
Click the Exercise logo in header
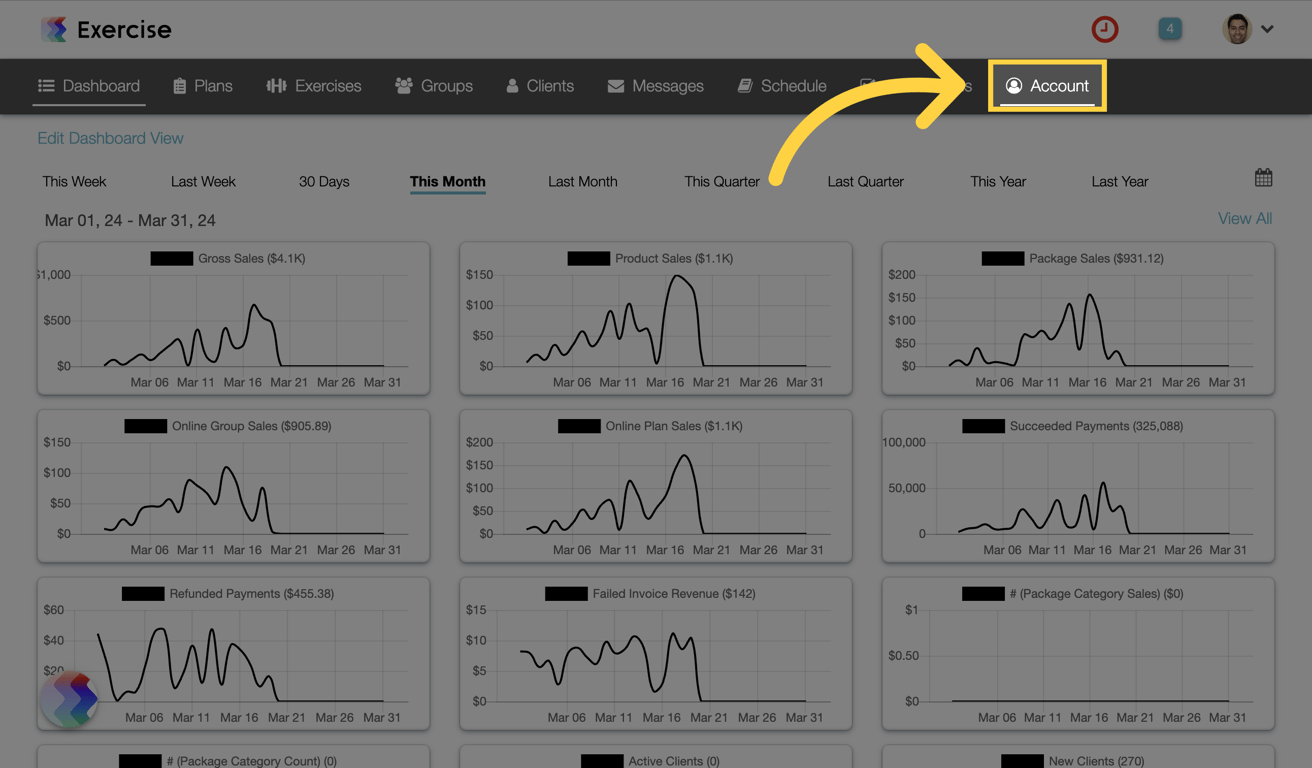(x=106, y=29)
